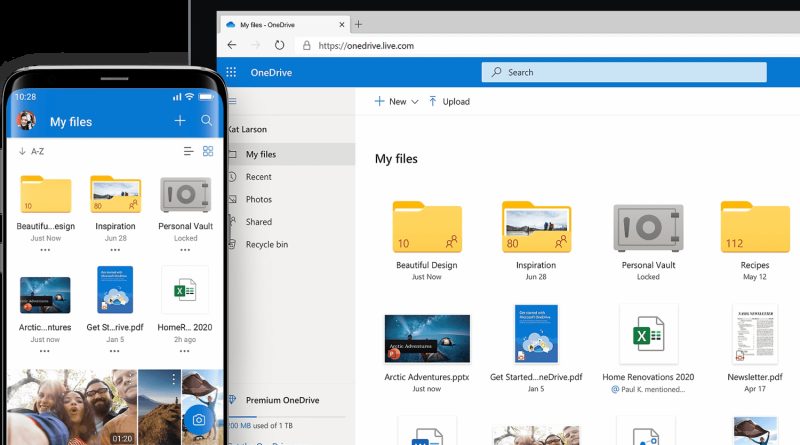Viewport: 800px width, 445px height.
Task: Open the Home Renovations 2020 Excel file
Action: pyautogui.click(x=648, y=334)
